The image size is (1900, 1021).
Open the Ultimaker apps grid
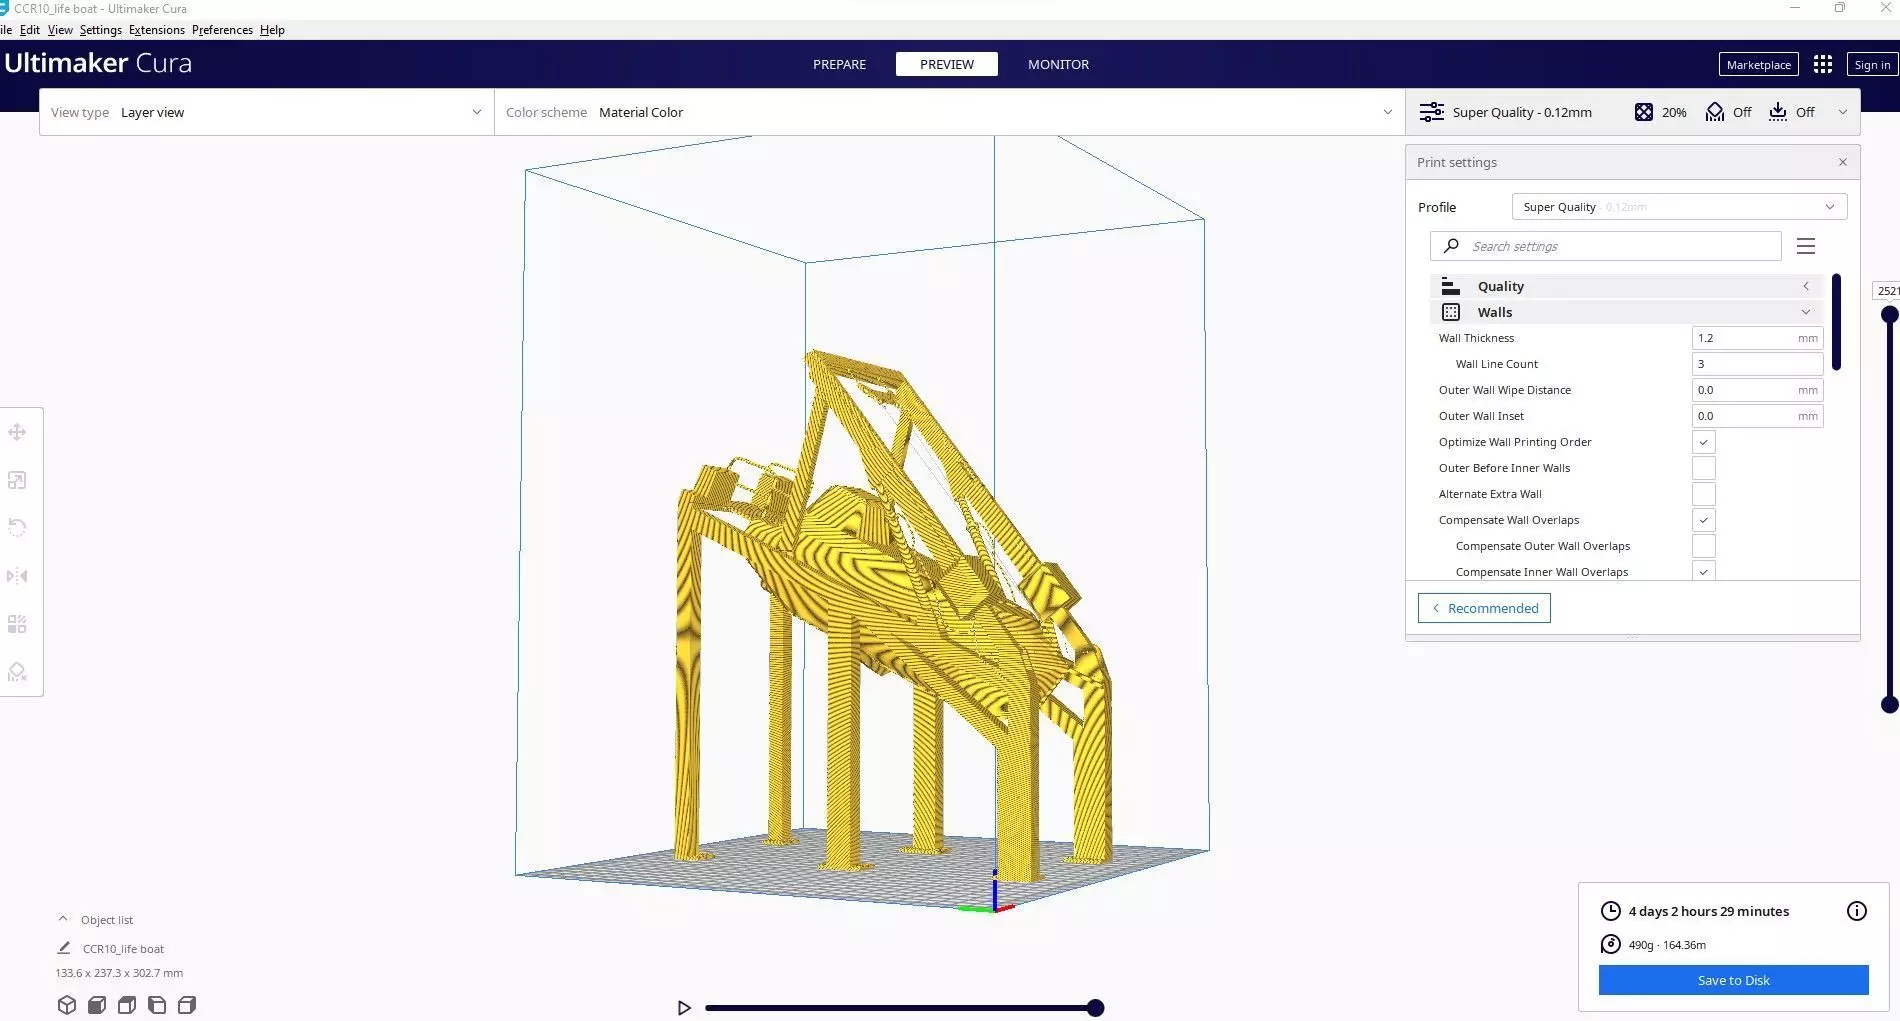(x=1823, y=64)
